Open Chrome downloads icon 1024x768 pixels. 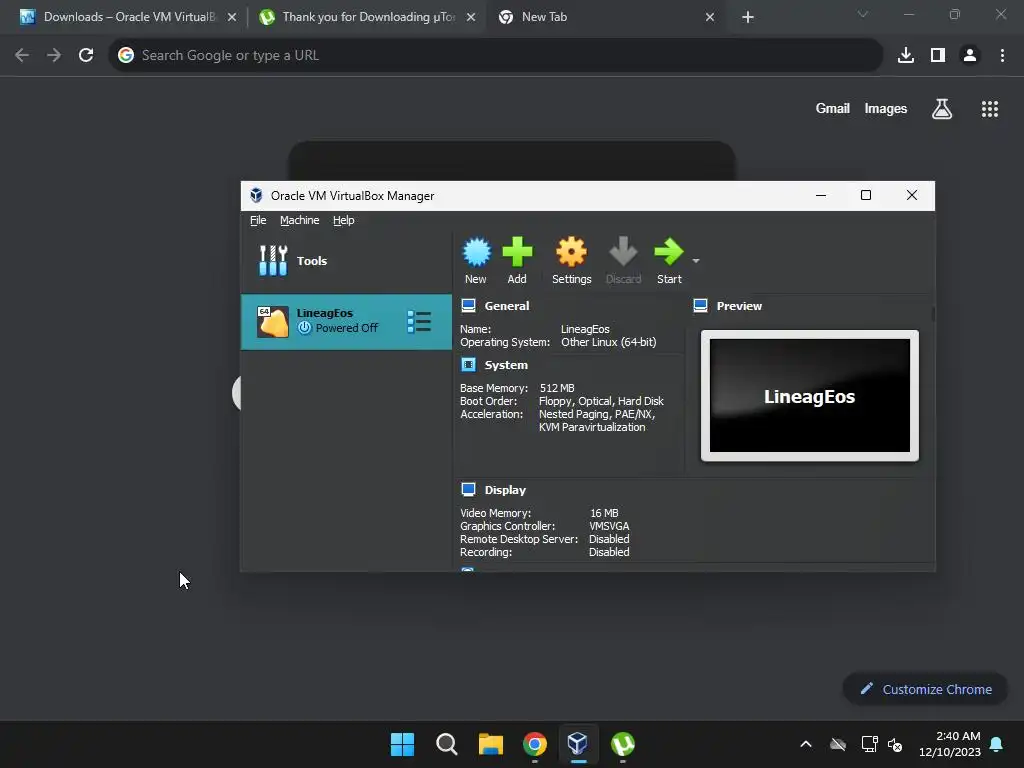click(906, 56)
